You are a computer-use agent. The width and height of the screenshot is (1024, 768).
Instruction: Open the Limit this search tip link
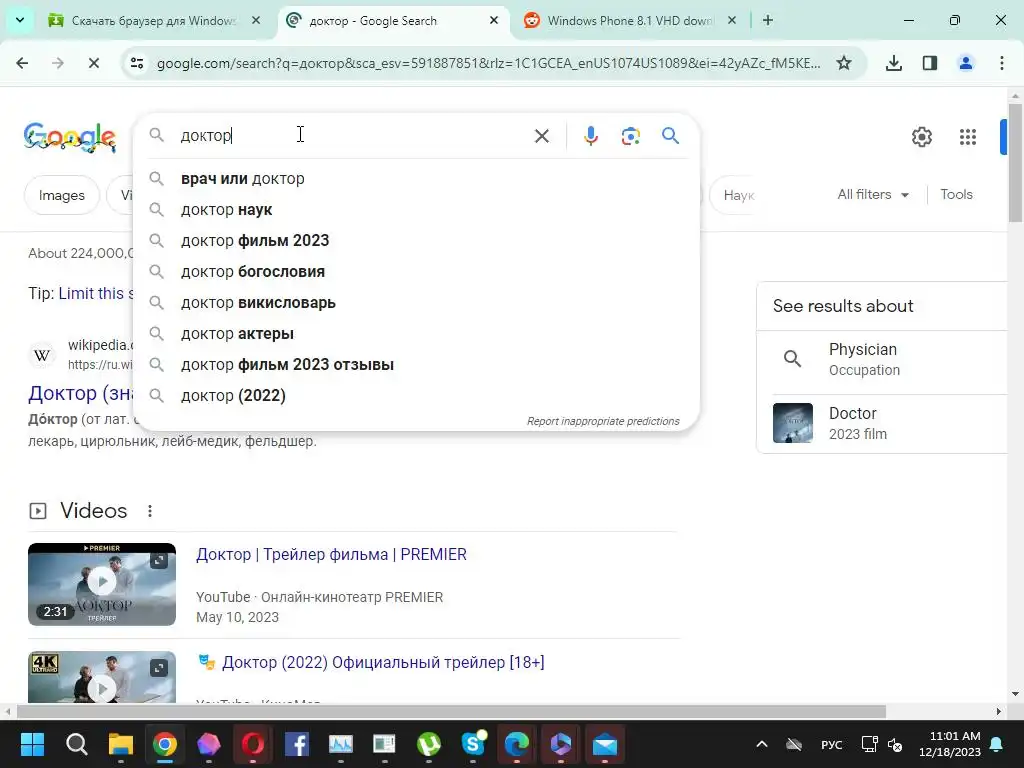click(95, 293)
